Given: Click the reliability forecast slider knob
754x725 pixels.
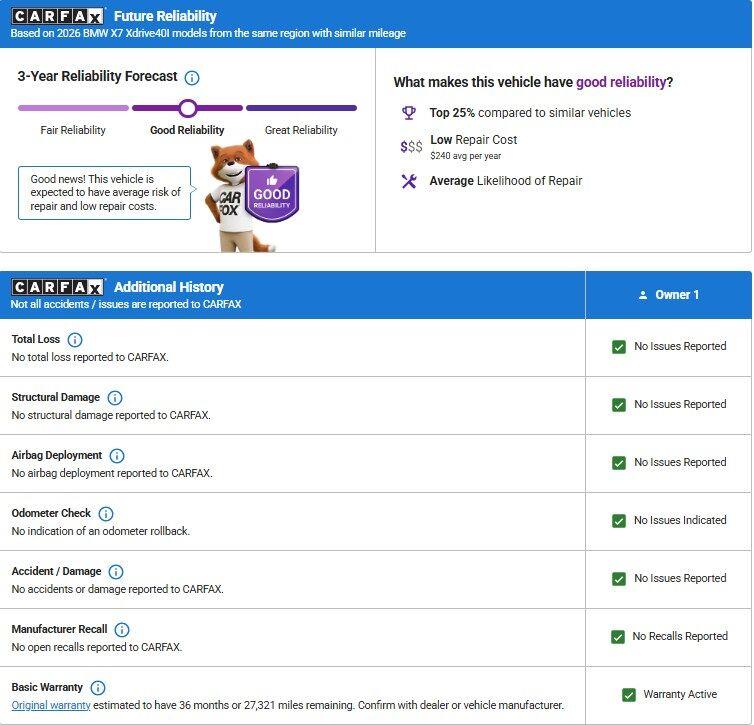Looking at the screenshot, I should [188, 108].
